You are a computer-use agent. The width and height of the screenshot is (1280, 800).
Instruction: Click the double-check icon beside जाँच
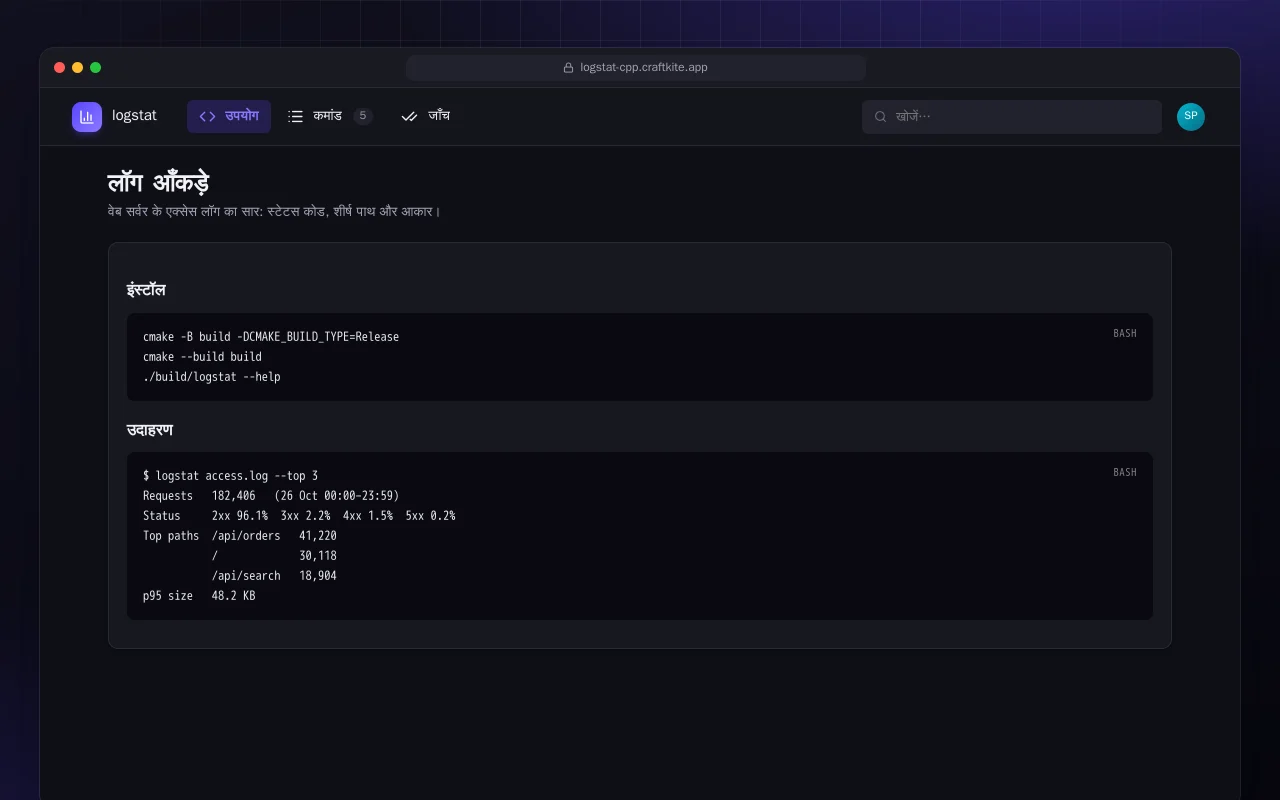click(409, 116)
